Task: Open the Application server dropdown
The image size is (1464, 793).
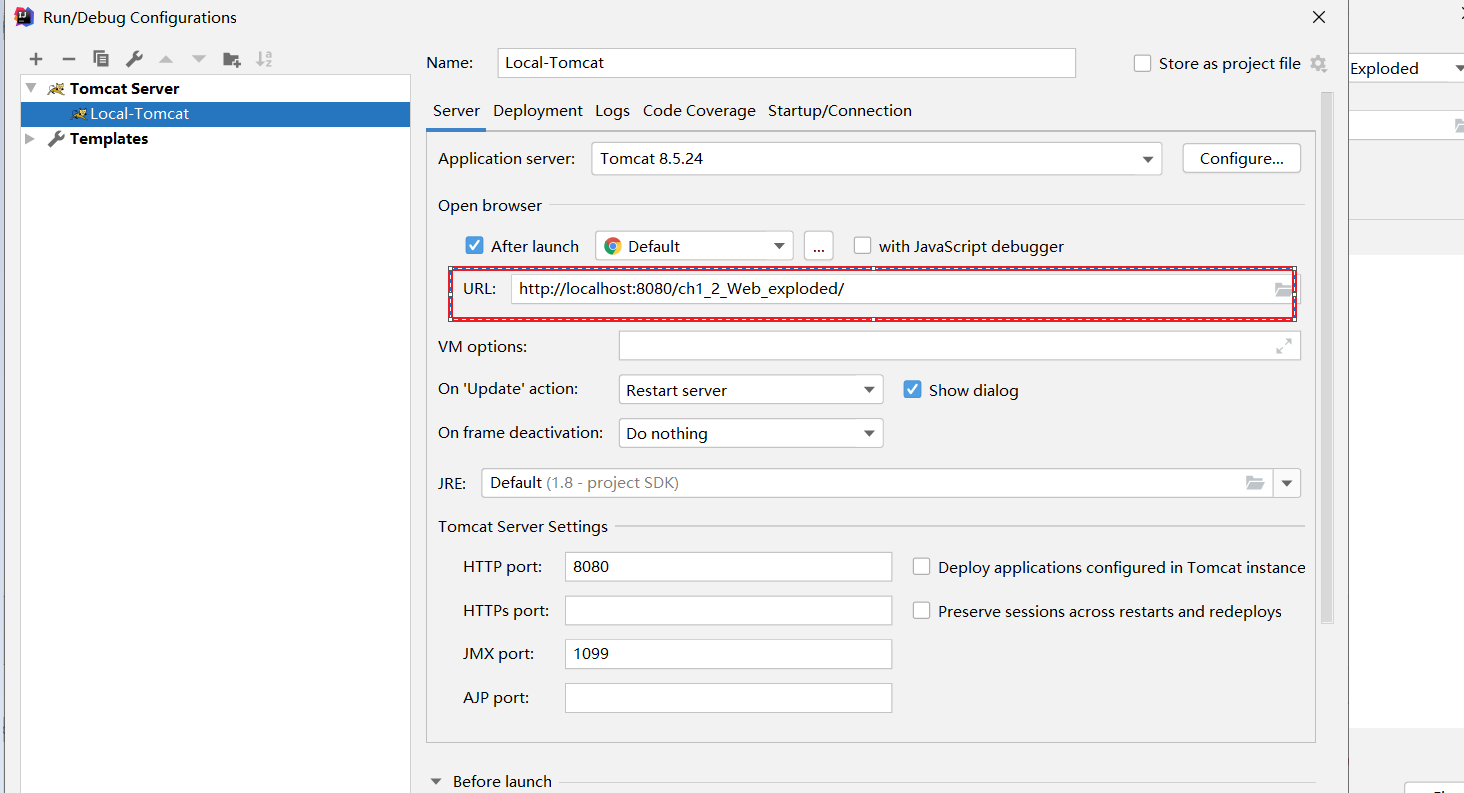Action: (x=876, y=159)
